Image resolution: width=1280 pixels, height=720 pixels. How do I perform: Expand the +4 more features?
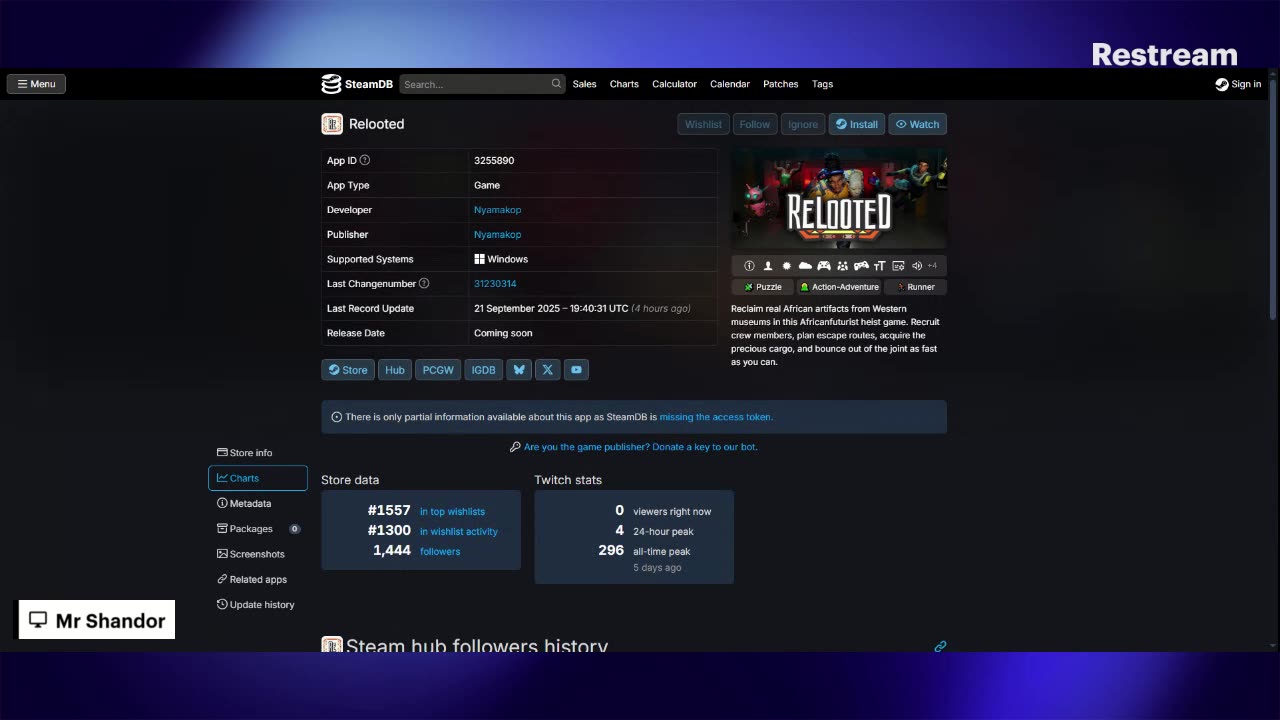tap(932, 266)
